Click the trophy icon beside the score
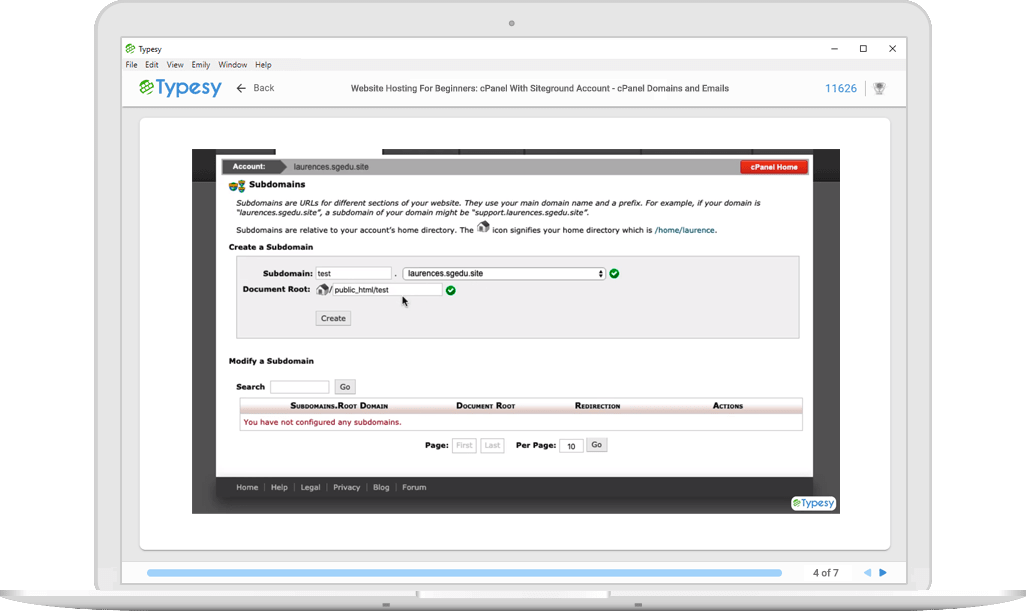1026x611 pixels. (879, 88)
